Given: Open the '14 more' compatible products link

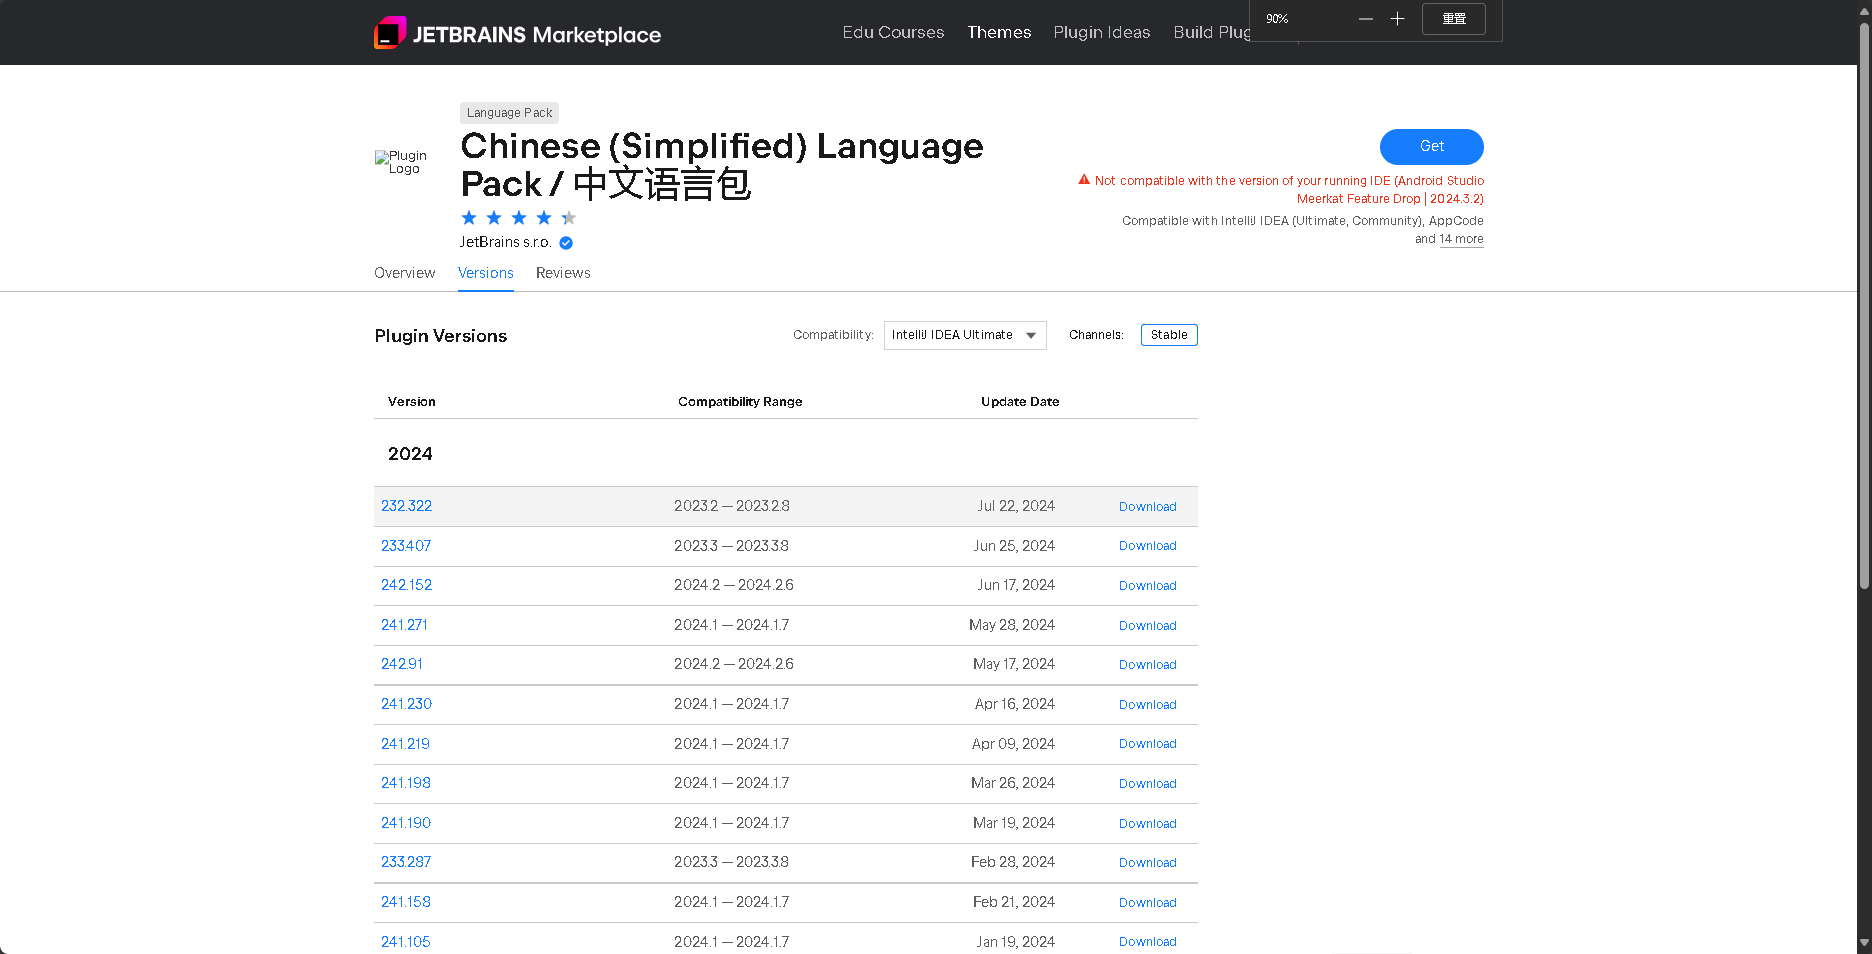Looking at the screenshot, I should click(1461, 239).
